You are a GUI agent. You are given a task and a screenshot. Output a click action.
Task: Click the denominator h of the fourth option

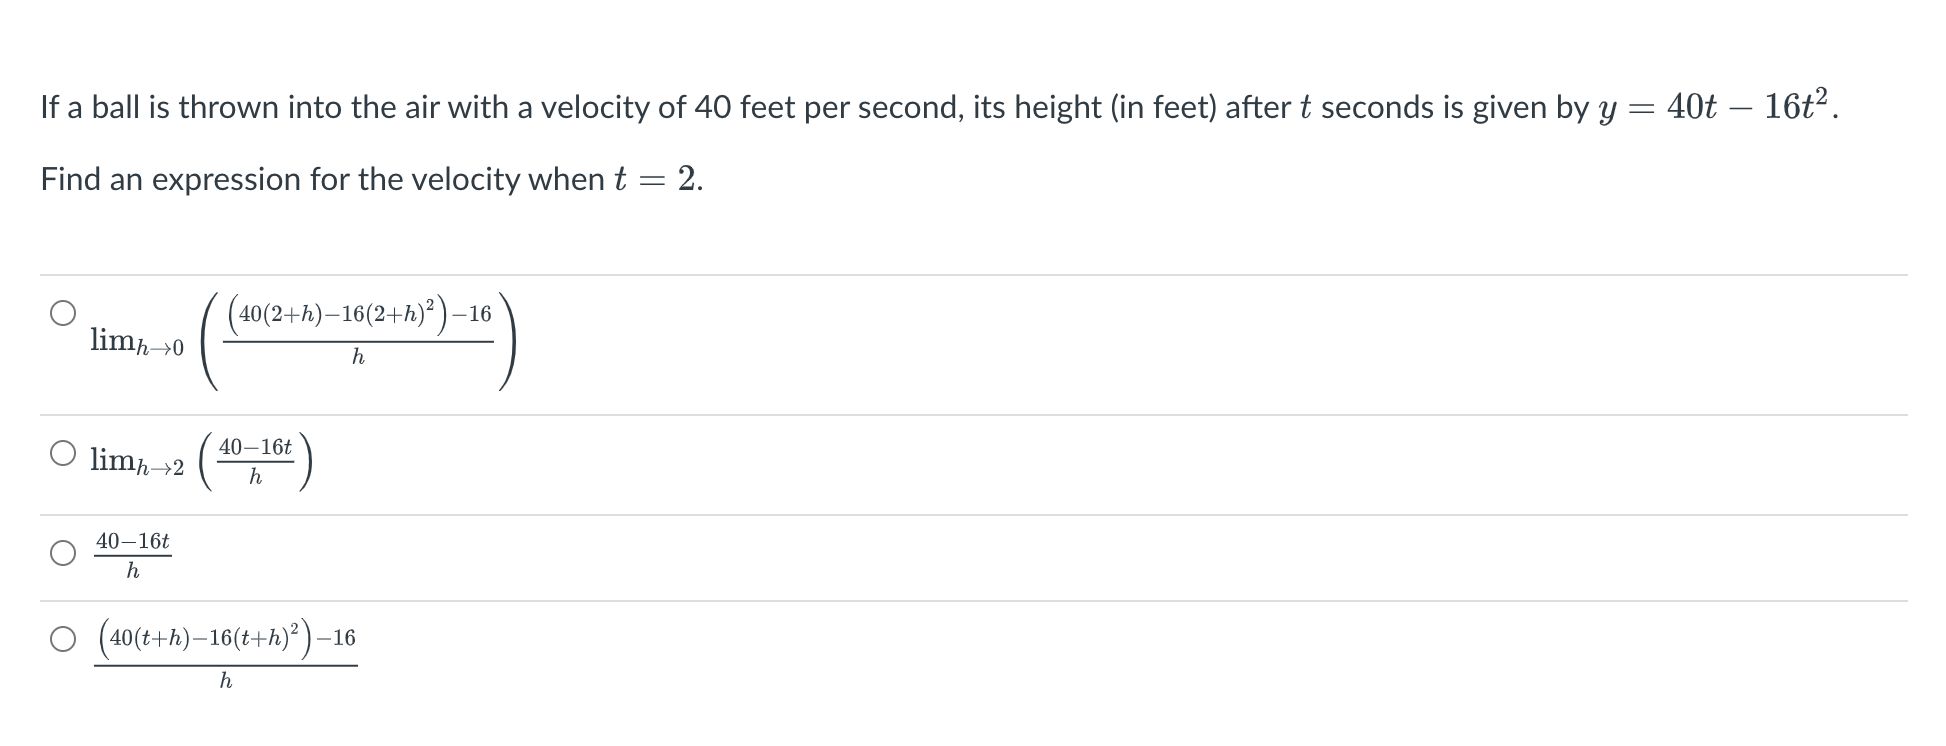226,681
